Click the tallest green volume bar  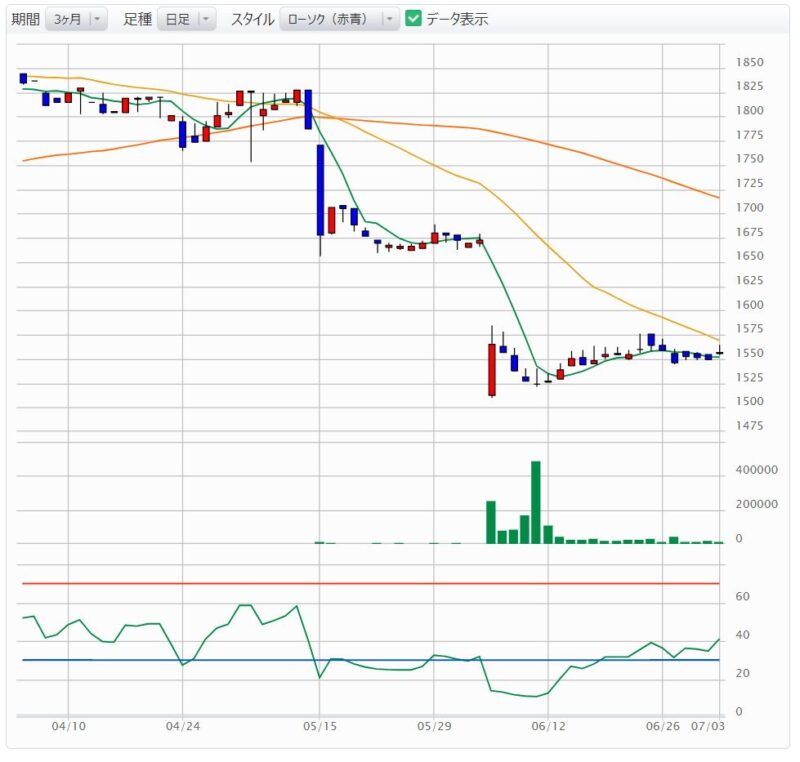click(536, 502)
